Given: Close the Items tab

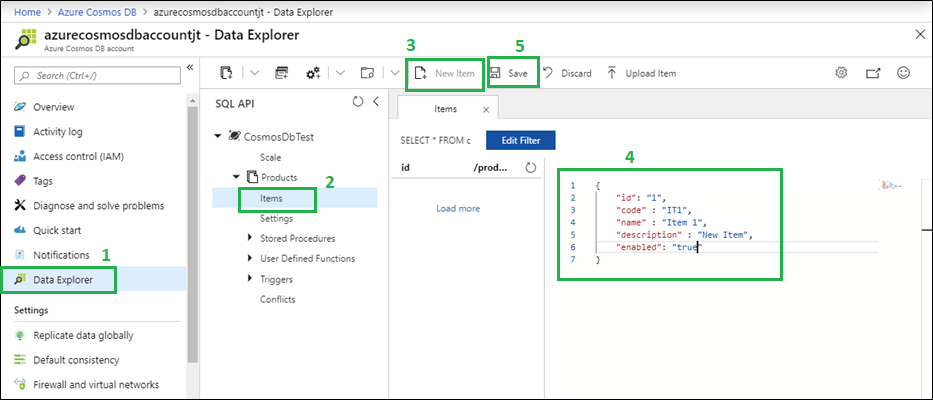Looking at the screenshot, I should [486, 110].
